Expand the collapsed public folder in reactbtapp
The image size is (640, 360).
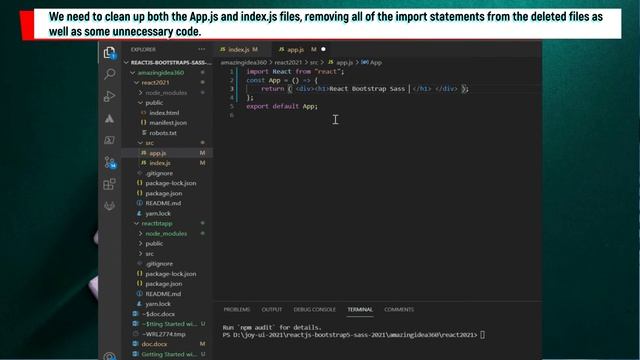(168, 244)
